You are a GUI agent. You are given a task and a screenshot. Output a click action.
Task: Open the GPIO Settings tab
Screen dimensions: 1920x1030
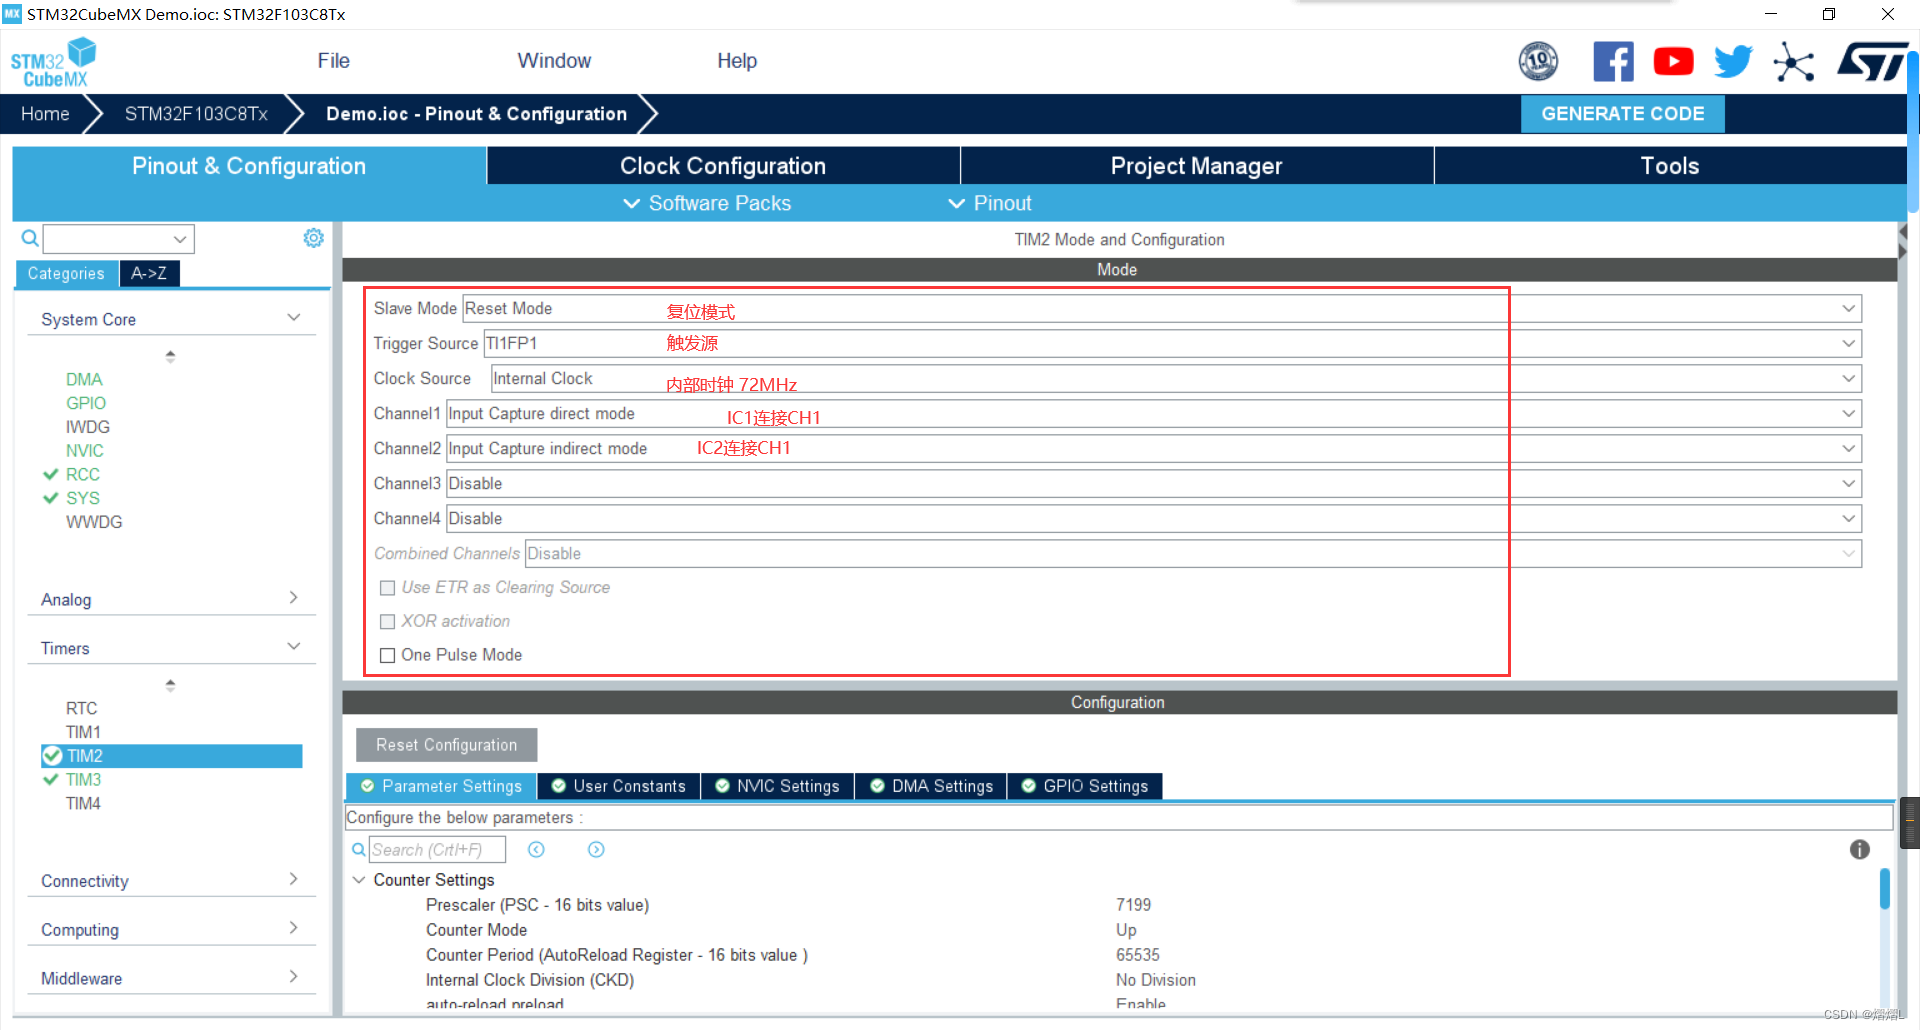(1085, 786)
